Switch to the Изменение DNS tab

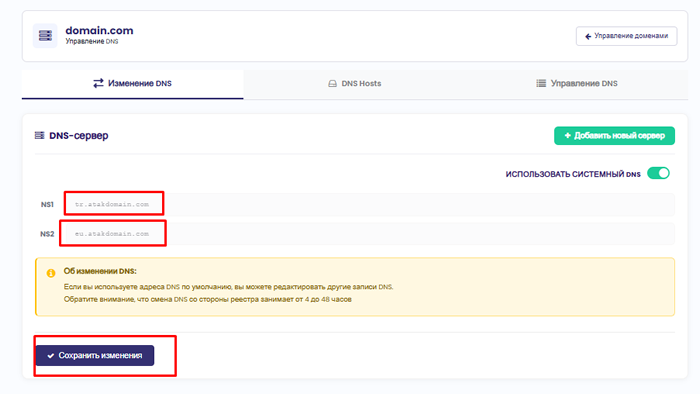[x=133, y=83]
